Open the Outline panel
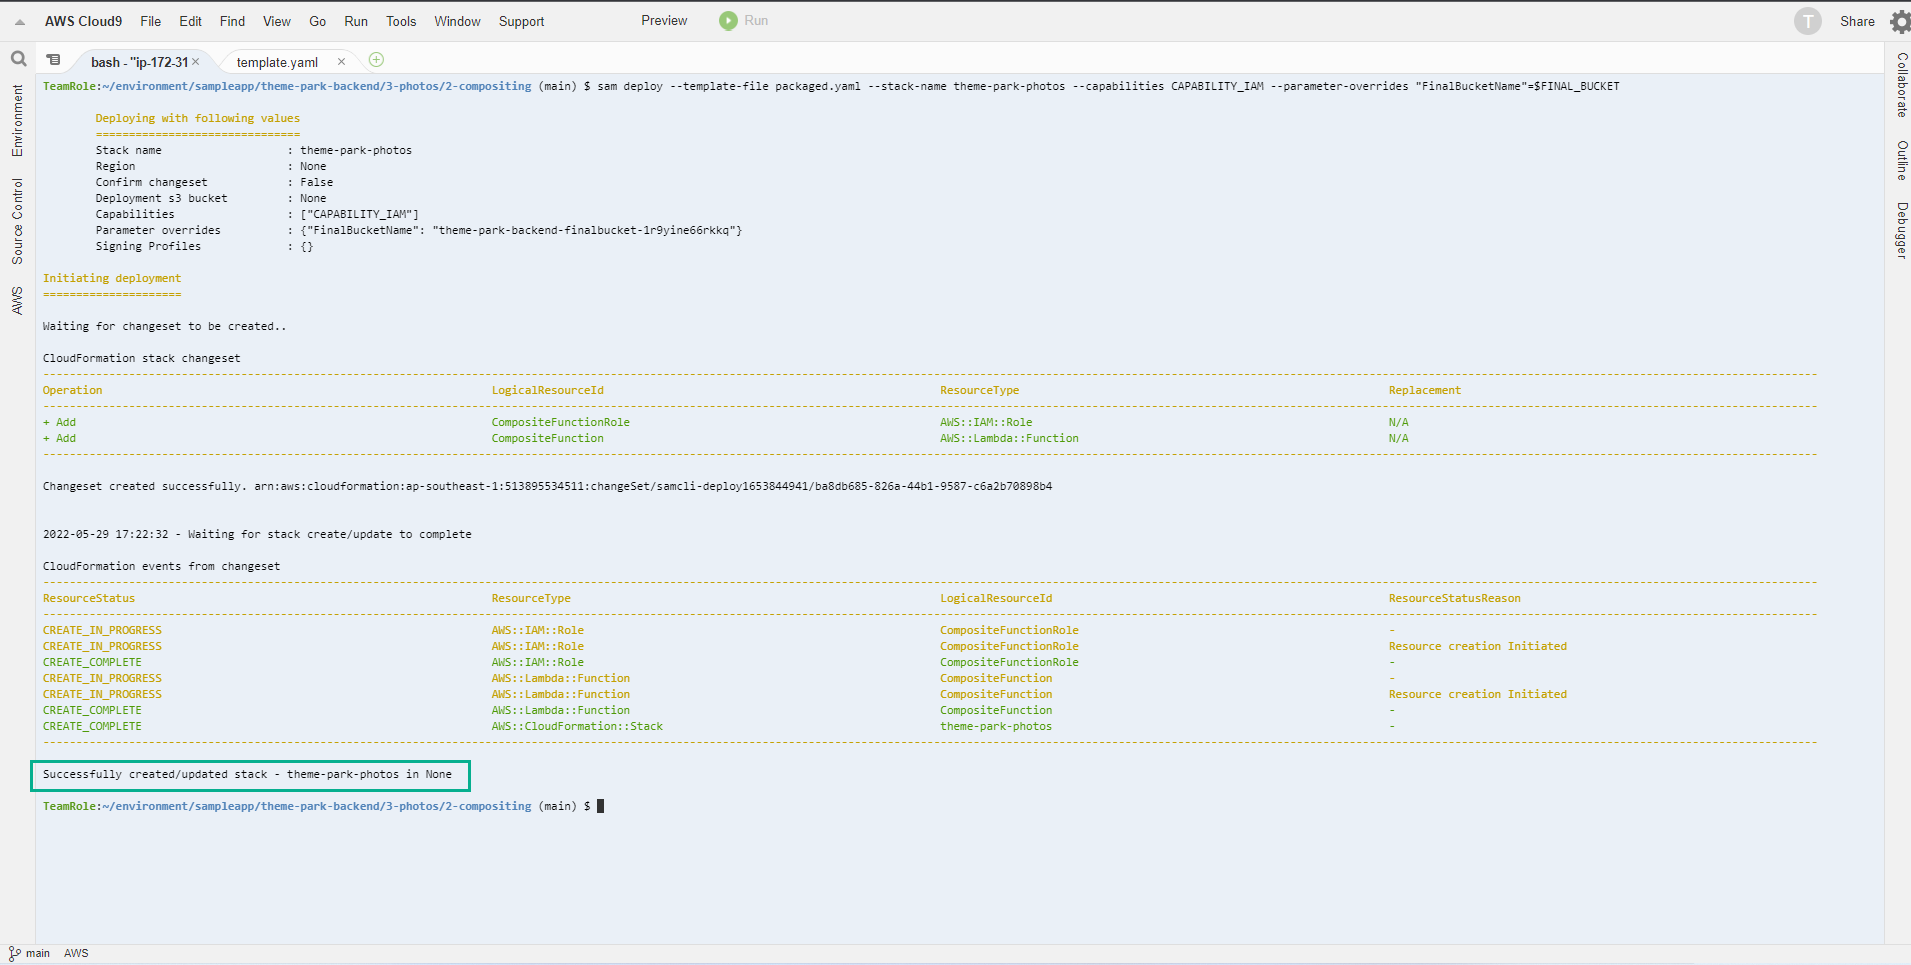Screen dimensions: 1911x965 pyautogui.click(x=1902, y=160)
